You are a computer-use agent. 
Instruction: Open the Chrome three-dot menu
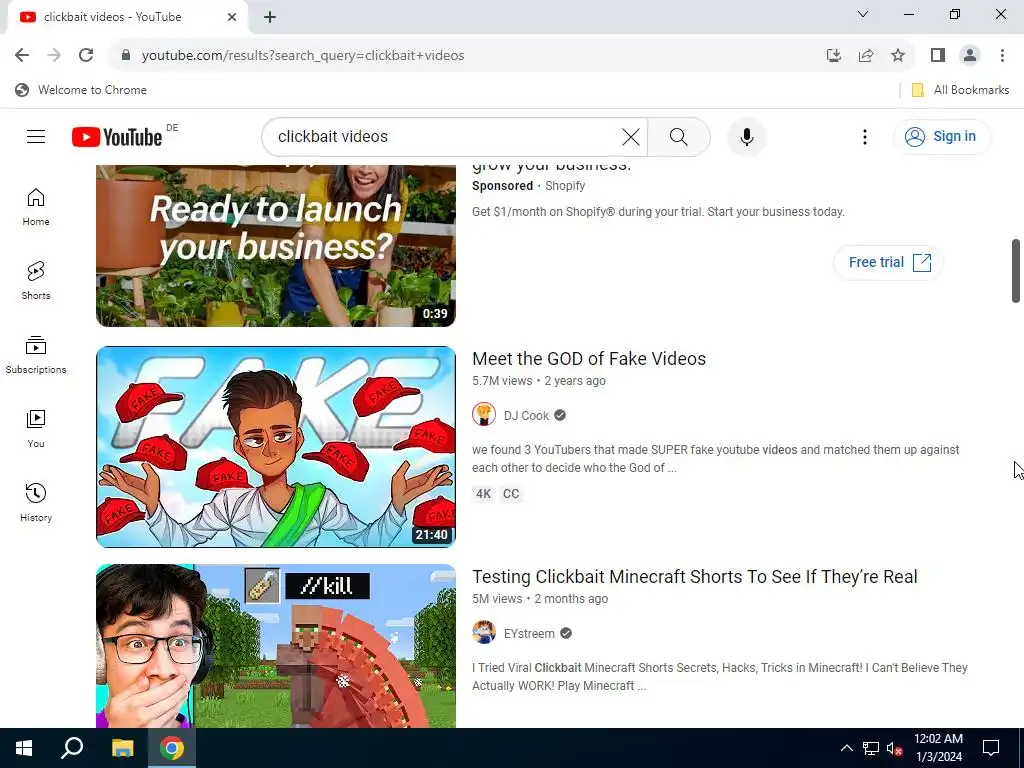click(1002, 55)
